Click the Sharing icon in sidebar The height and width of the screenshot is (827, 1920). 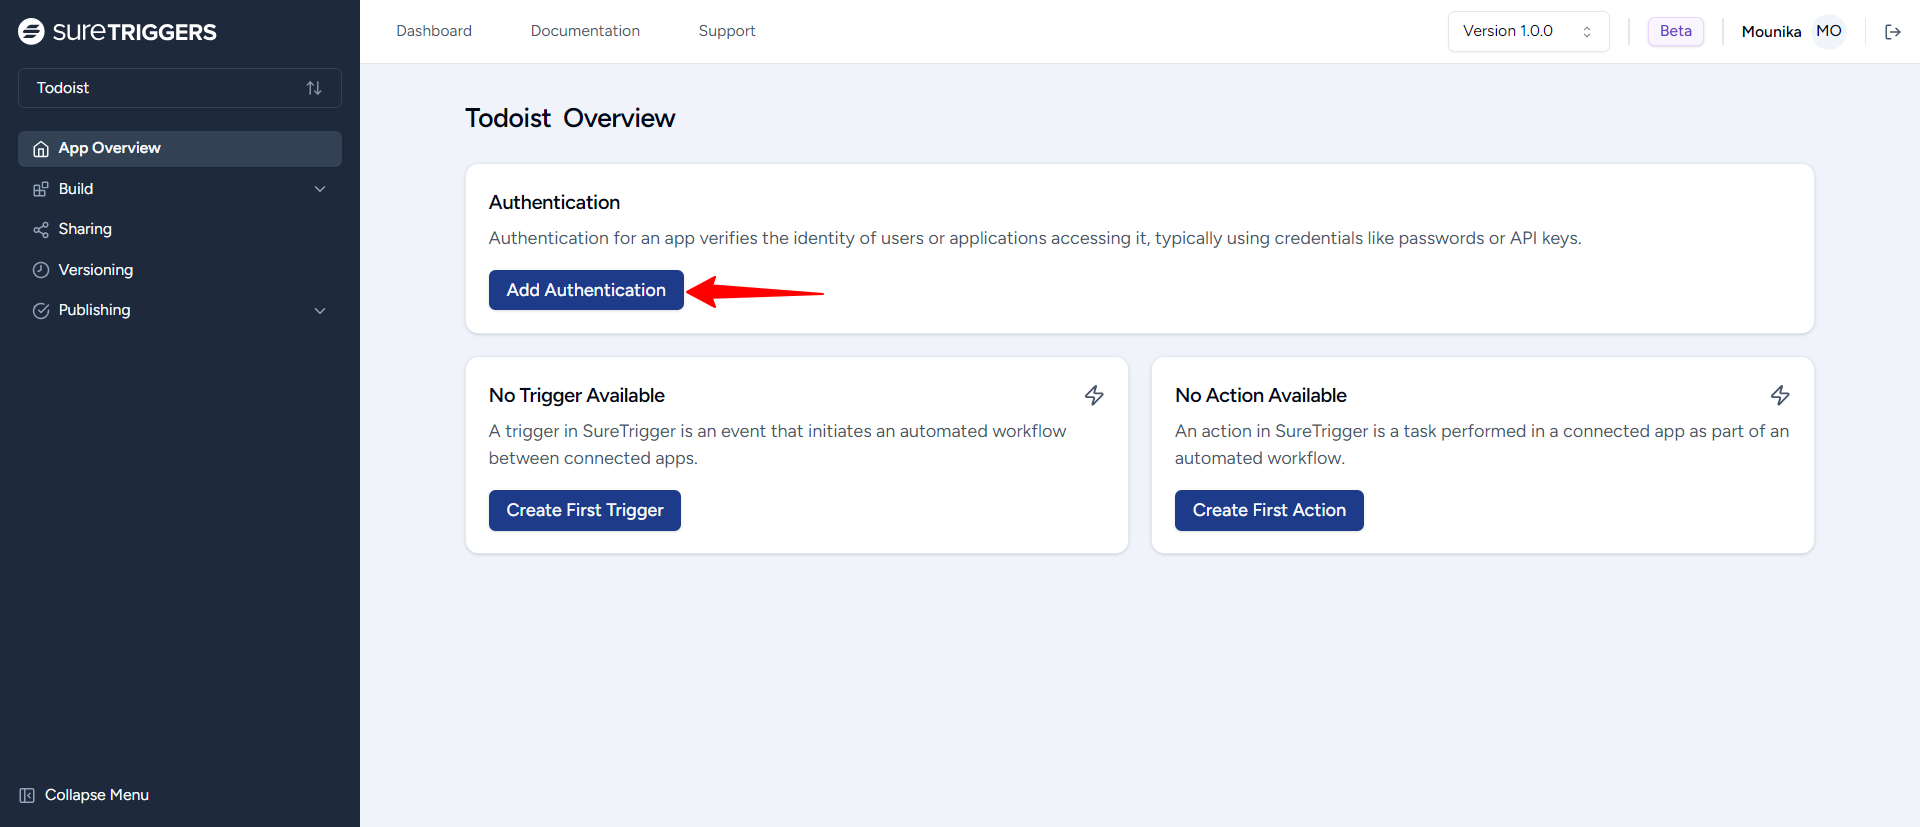tap(41, 230)
